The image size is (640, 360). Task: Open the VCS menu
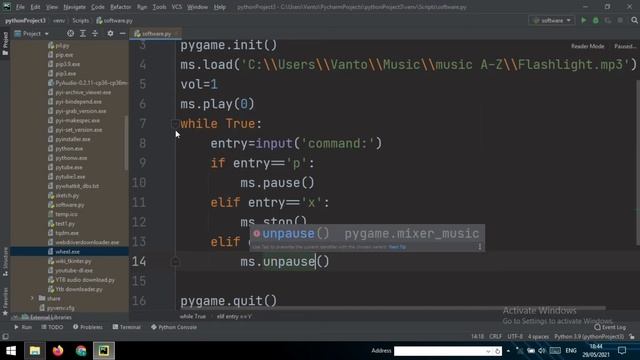click(176, 7)
